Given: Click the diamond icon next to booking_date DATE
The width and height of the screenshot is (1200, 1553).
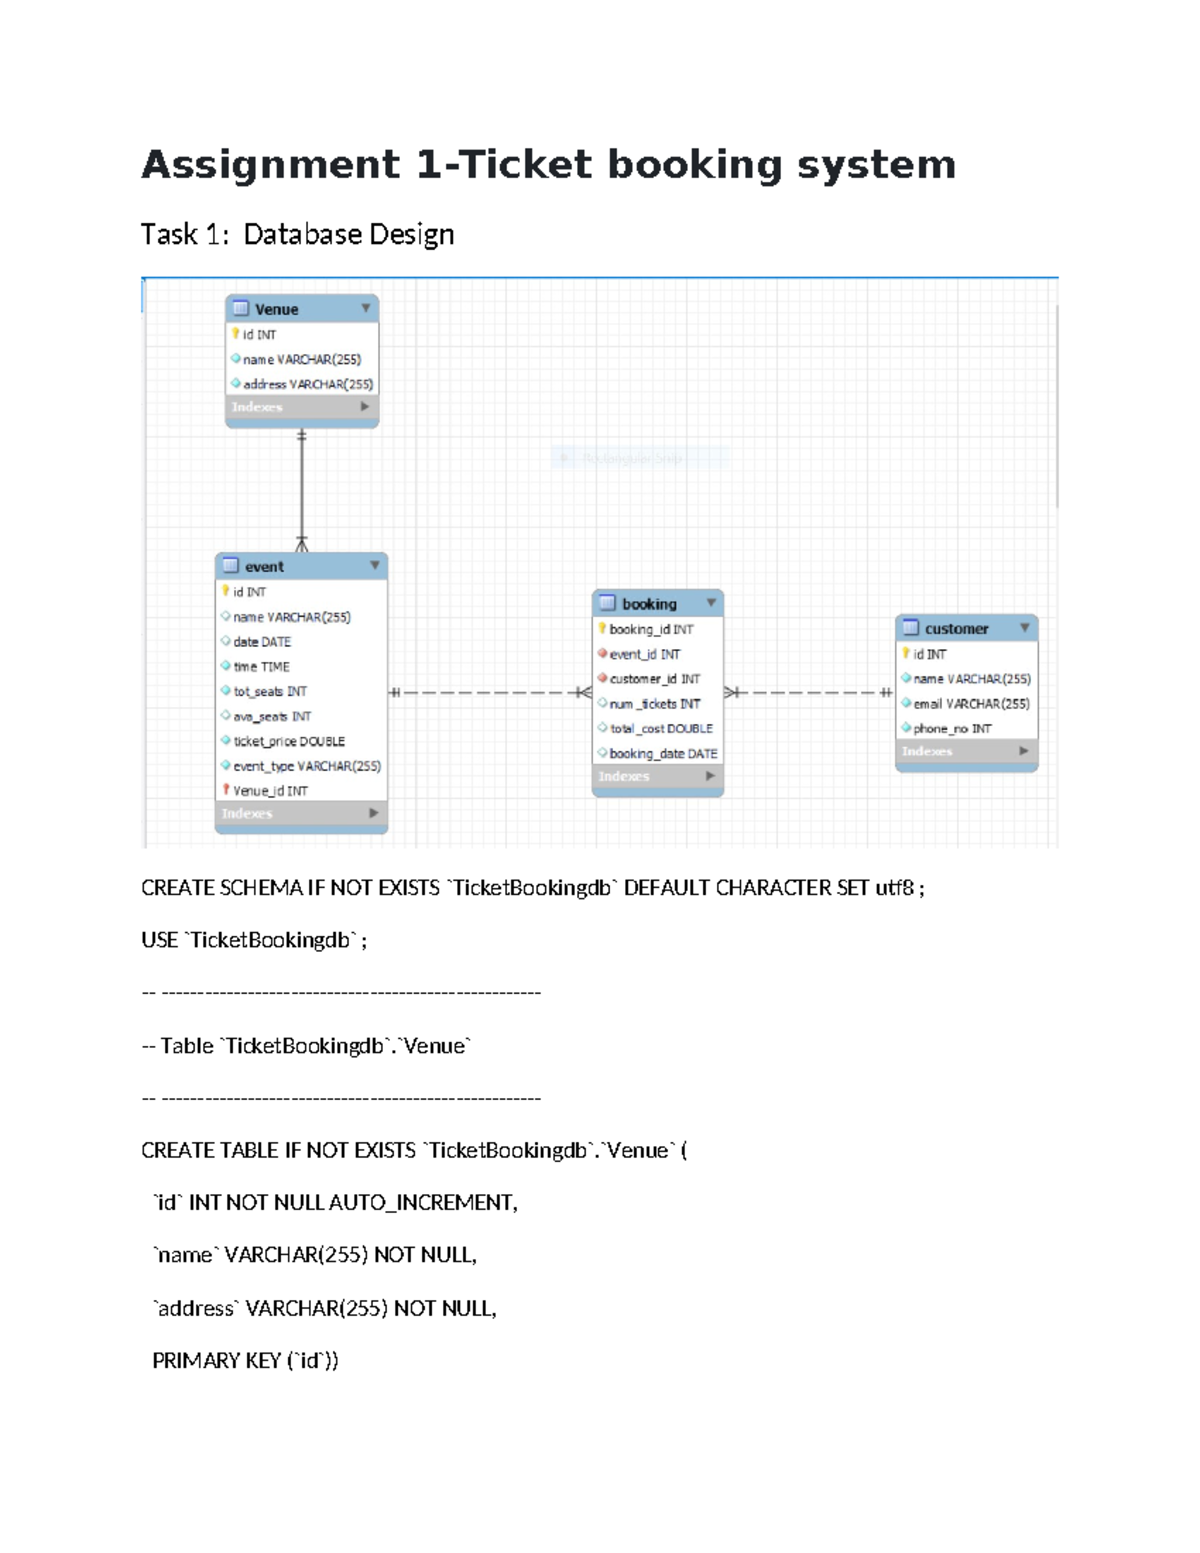Looking at the screenshot, I should (602, 750).
